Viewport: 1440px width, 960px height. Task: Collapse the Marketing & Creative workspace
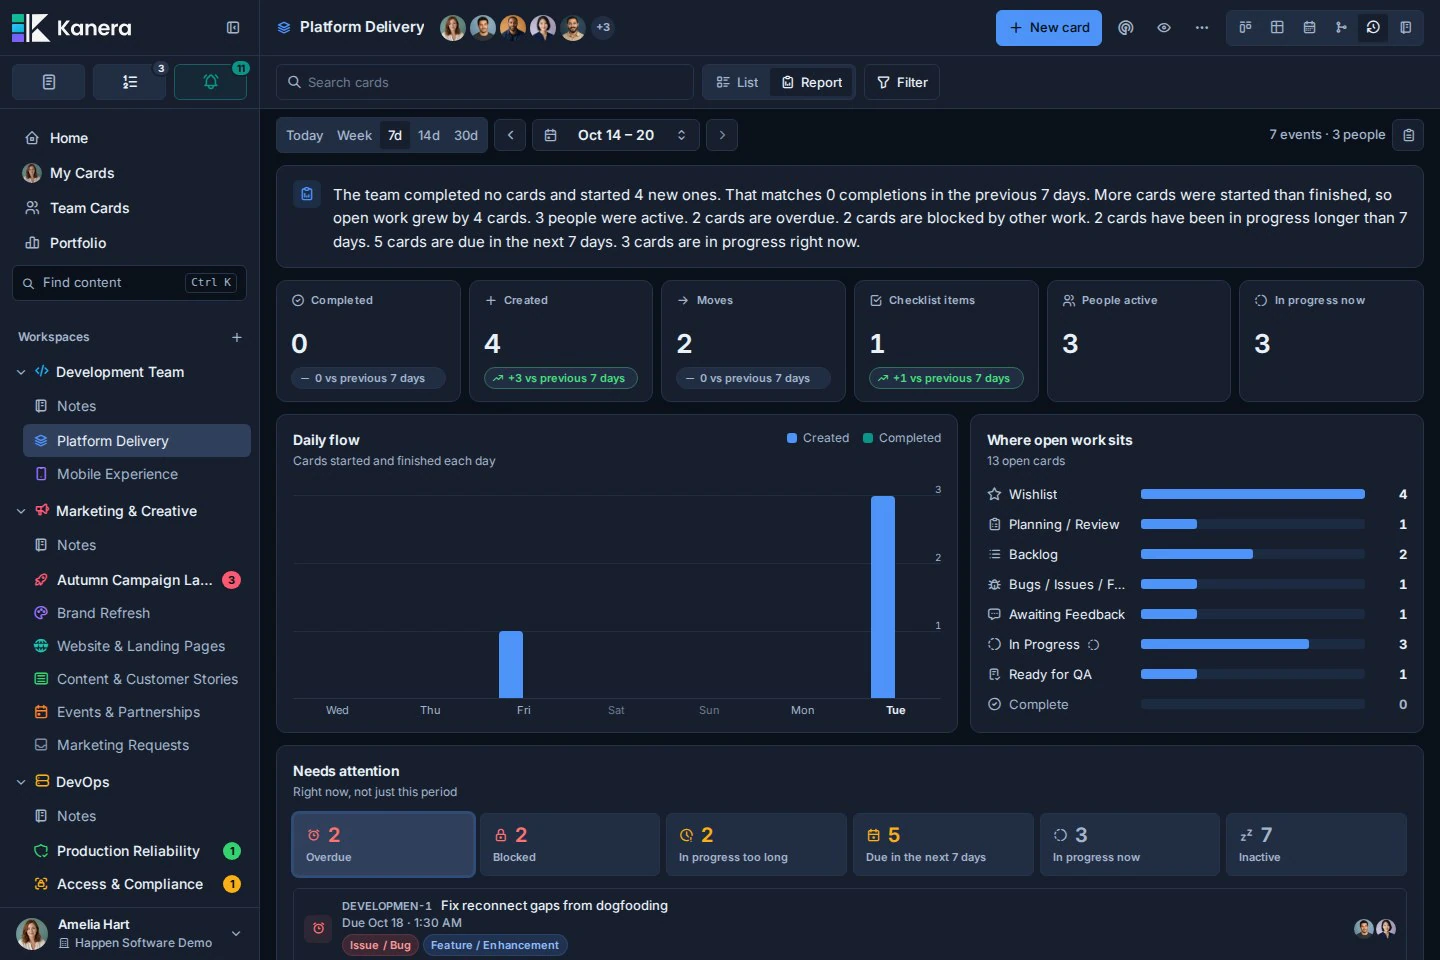point(21,511)
